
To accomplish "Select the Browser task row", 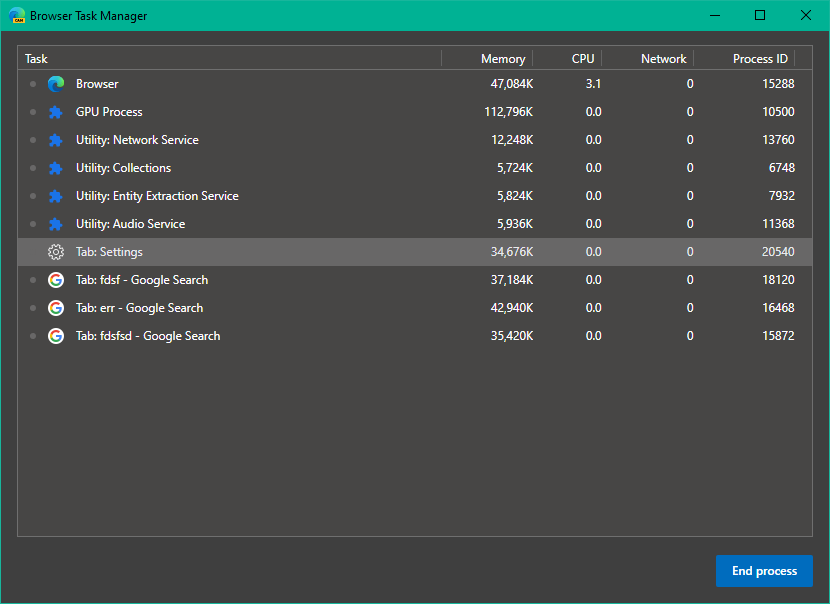I will pos(415,84).
